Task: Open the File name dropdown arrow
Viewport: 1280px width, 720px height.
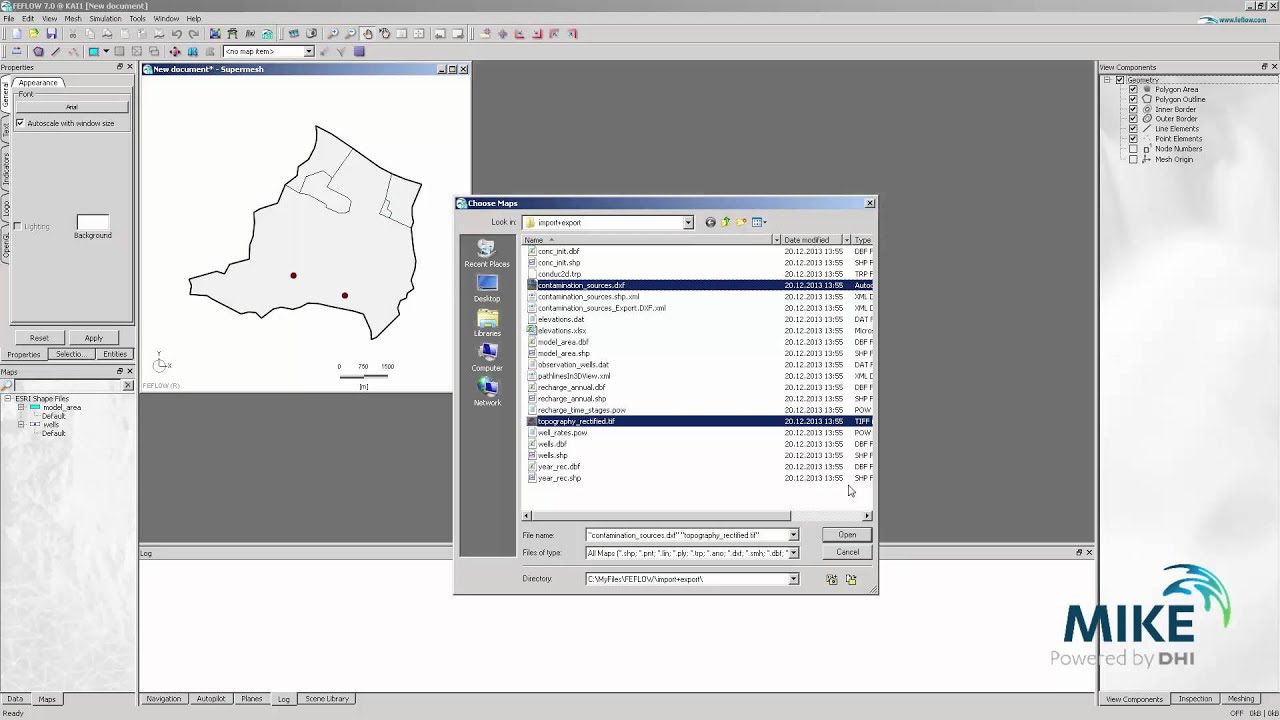Action: 793,535
